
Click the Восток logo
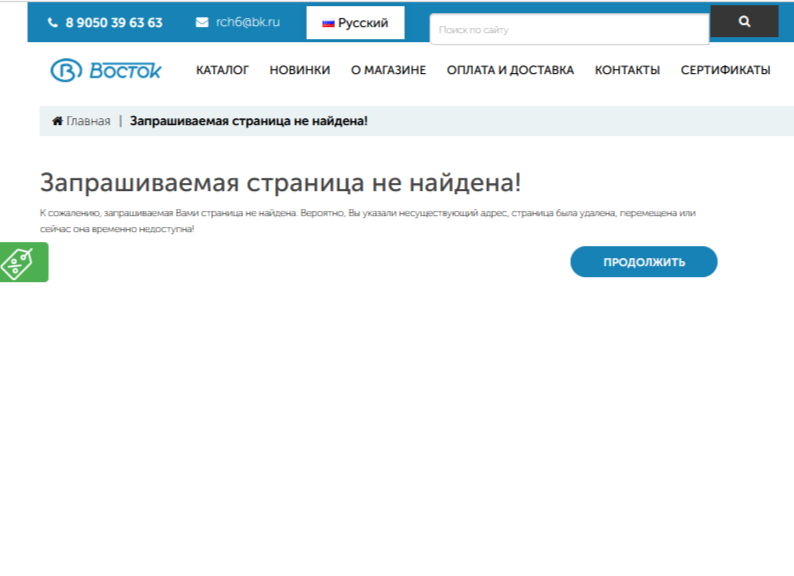(106, 70)
